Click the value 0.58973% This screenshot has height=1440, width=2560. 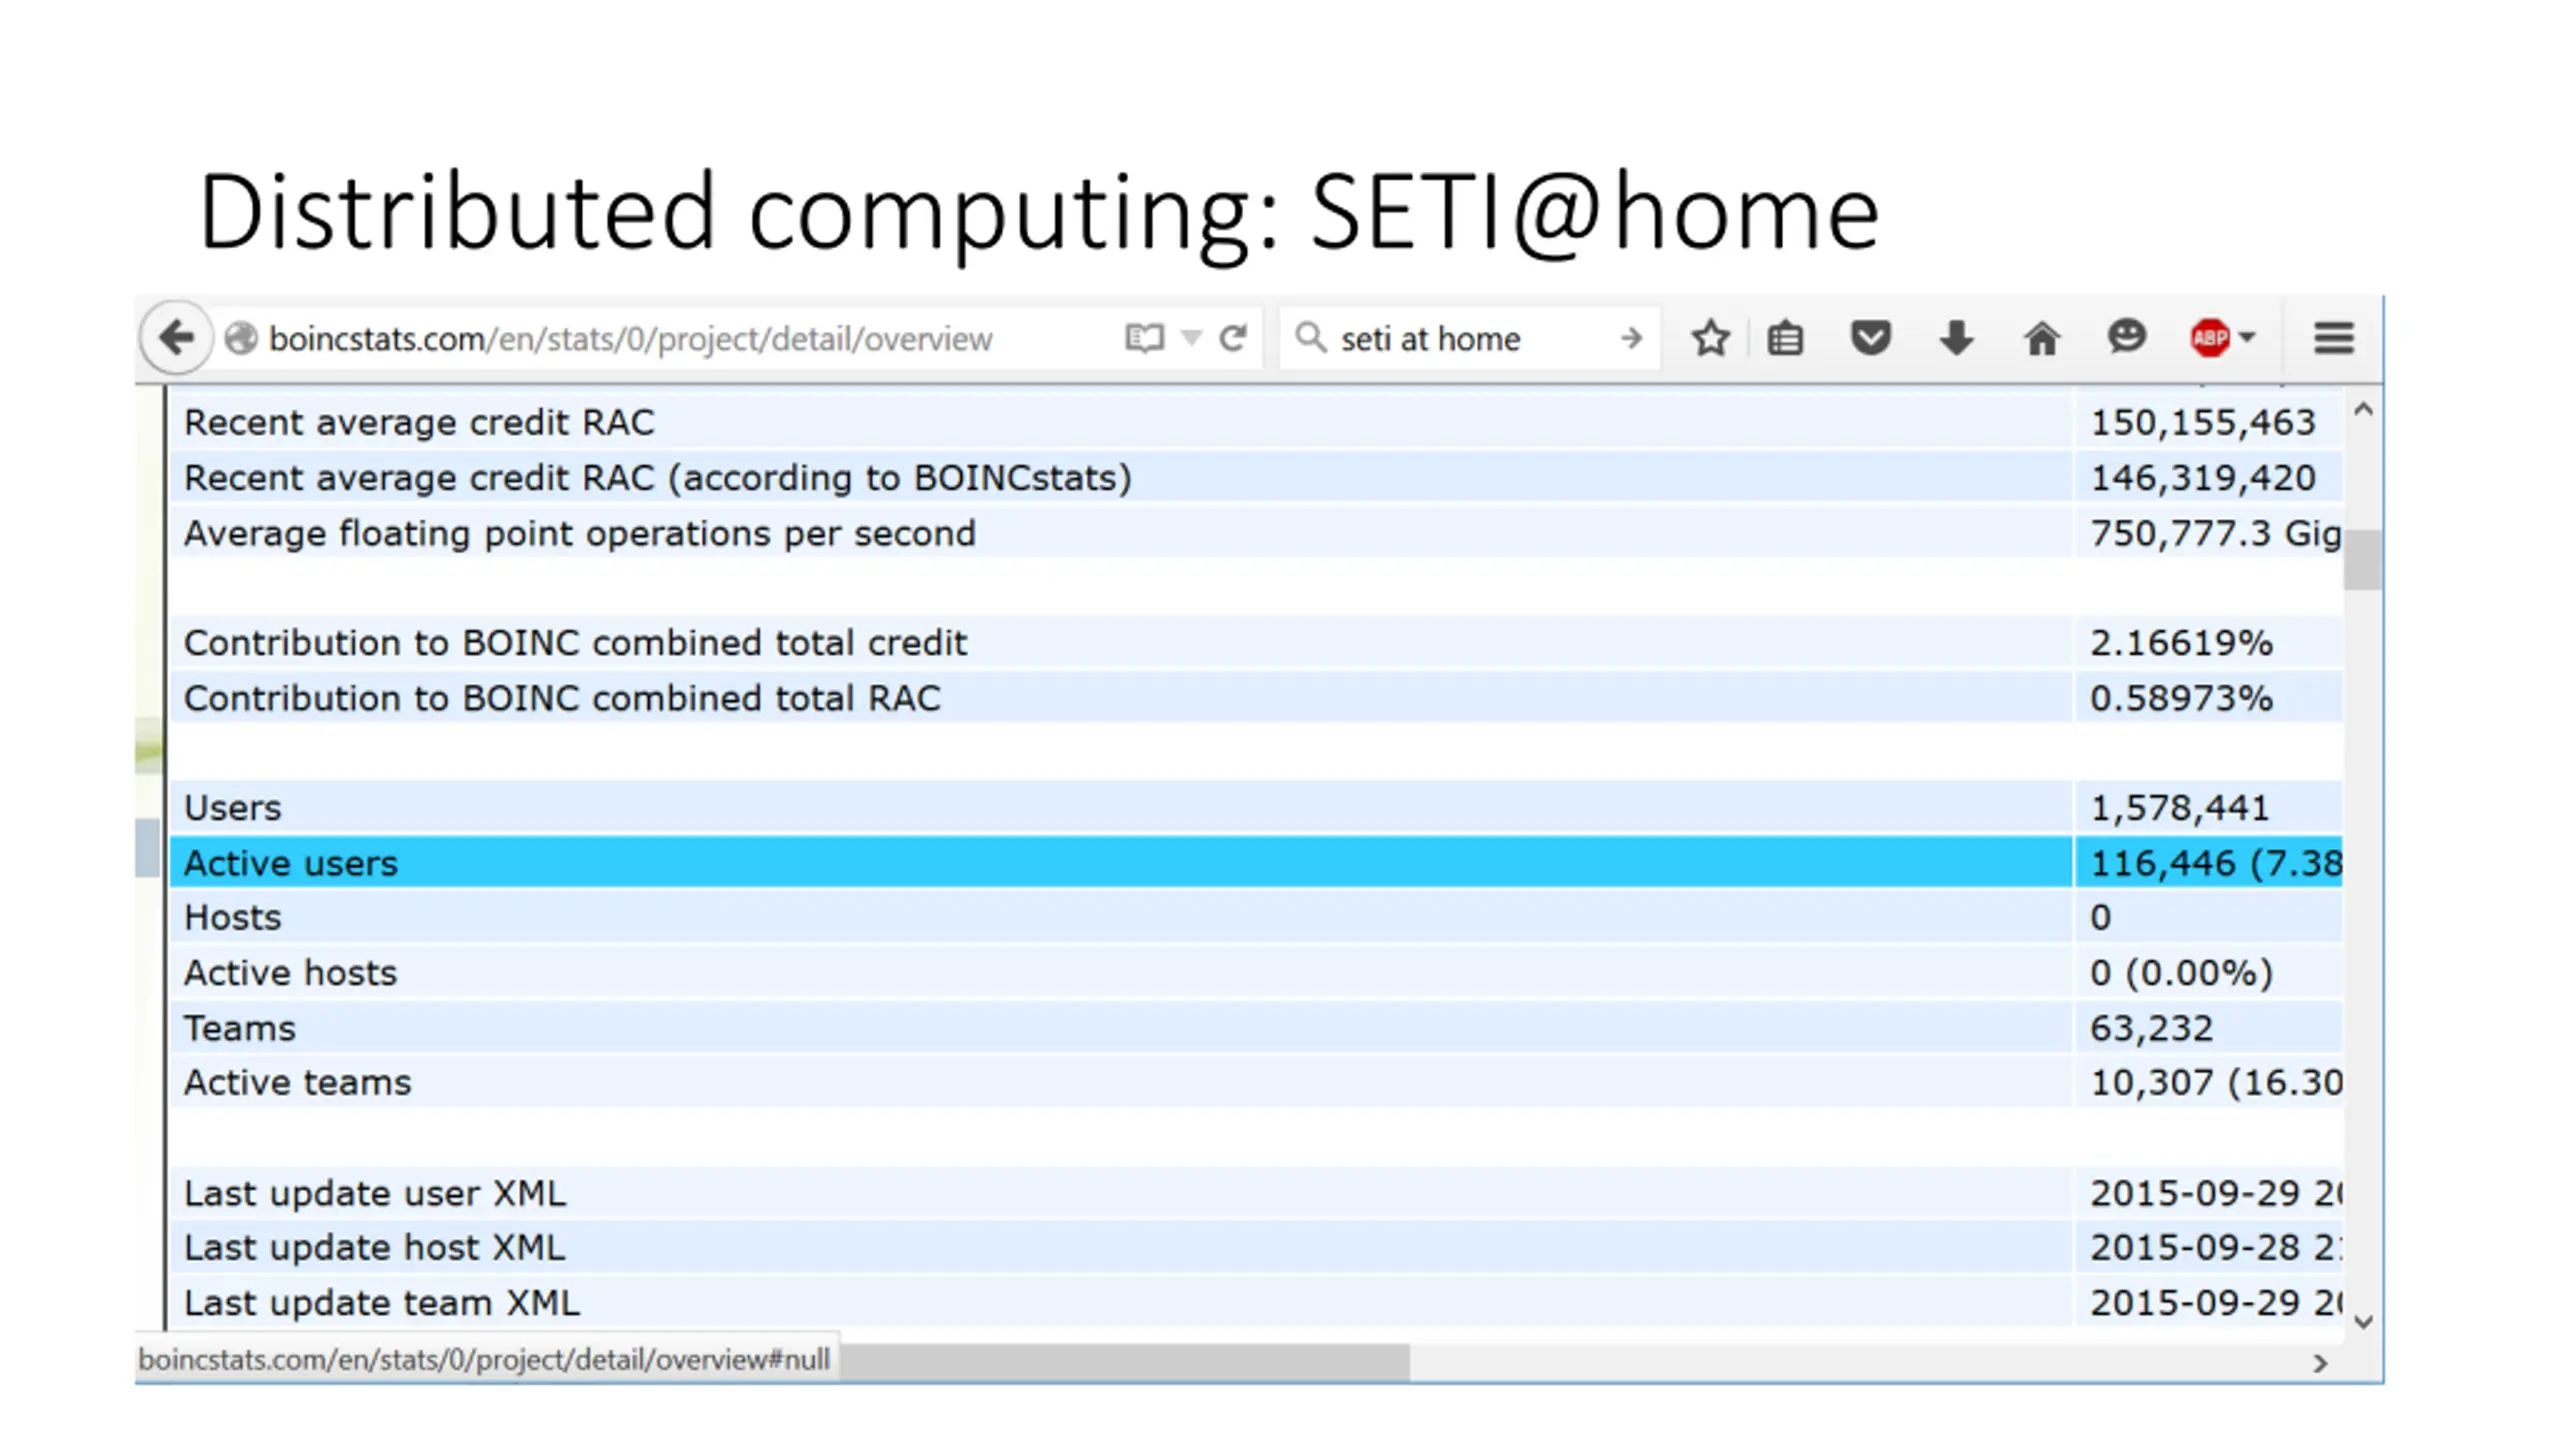[2181, 698]
